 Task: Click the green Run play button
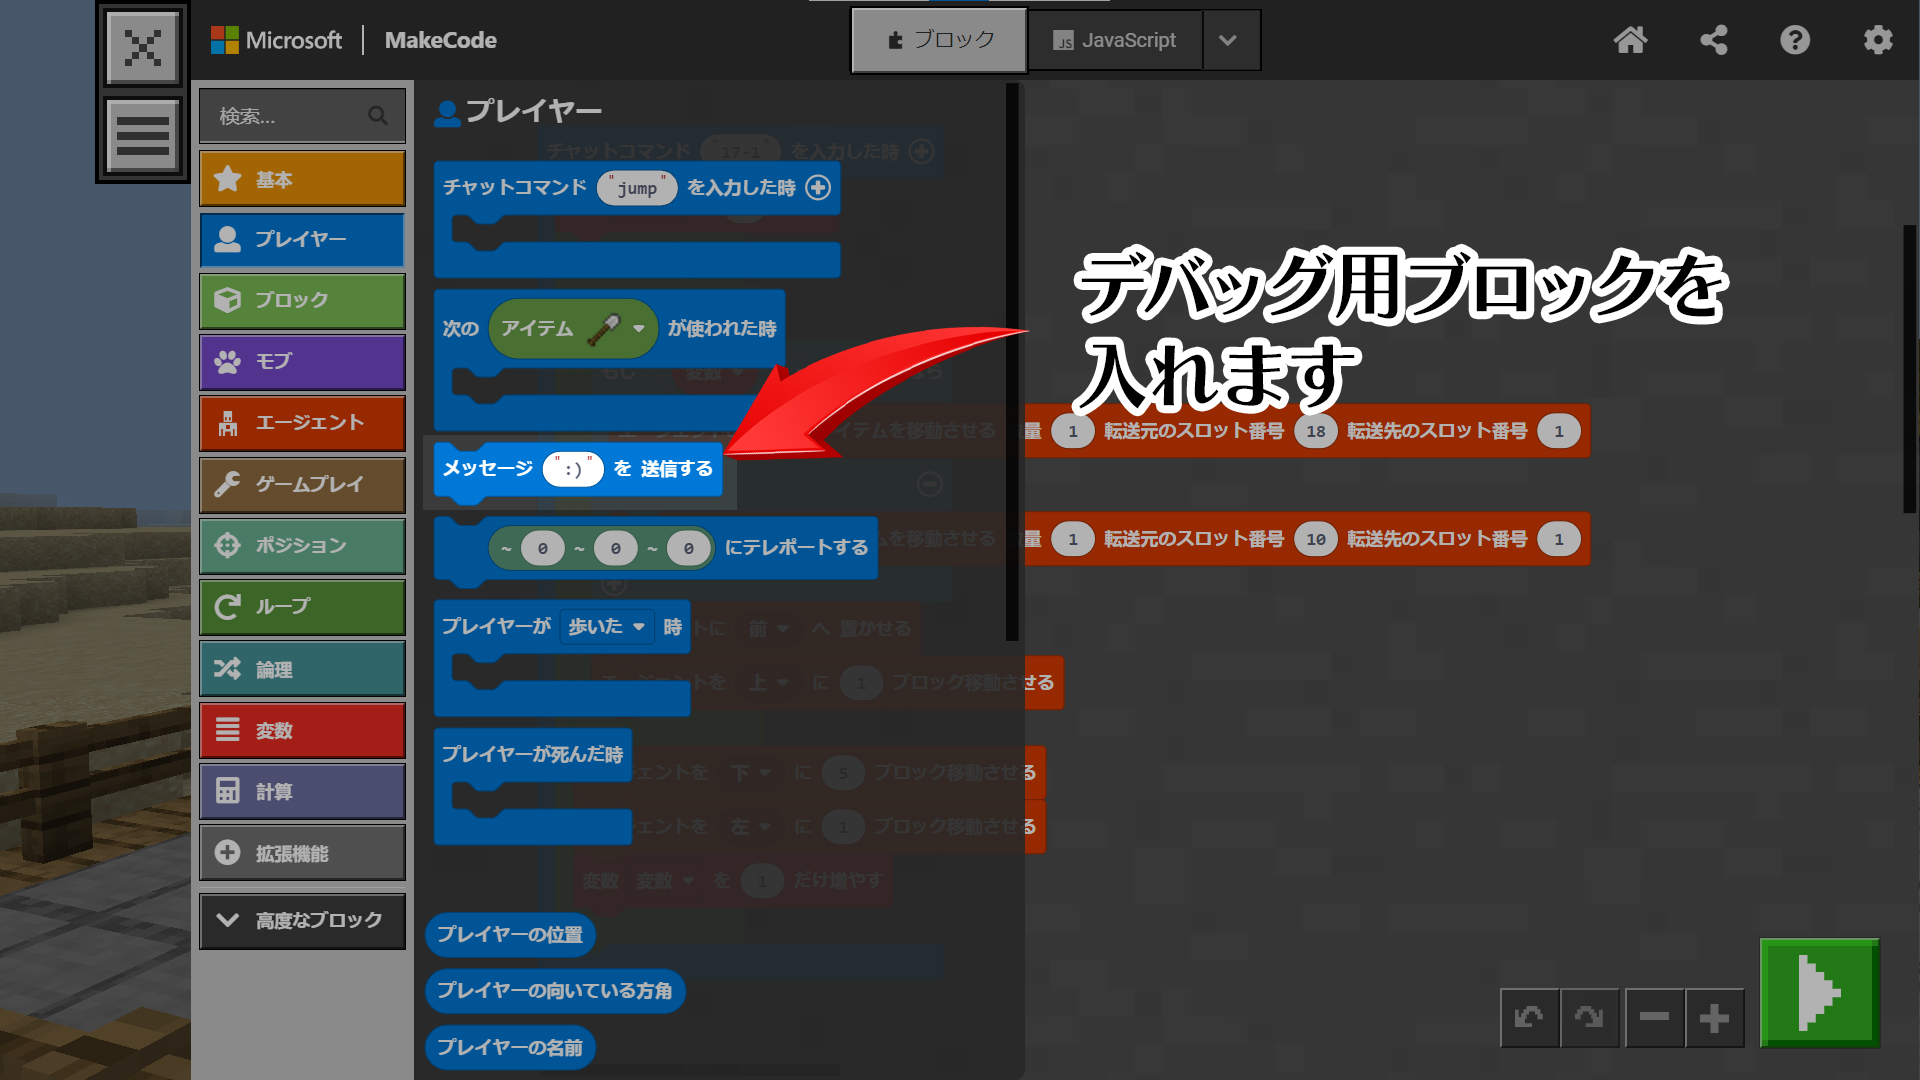point(1819,993)
